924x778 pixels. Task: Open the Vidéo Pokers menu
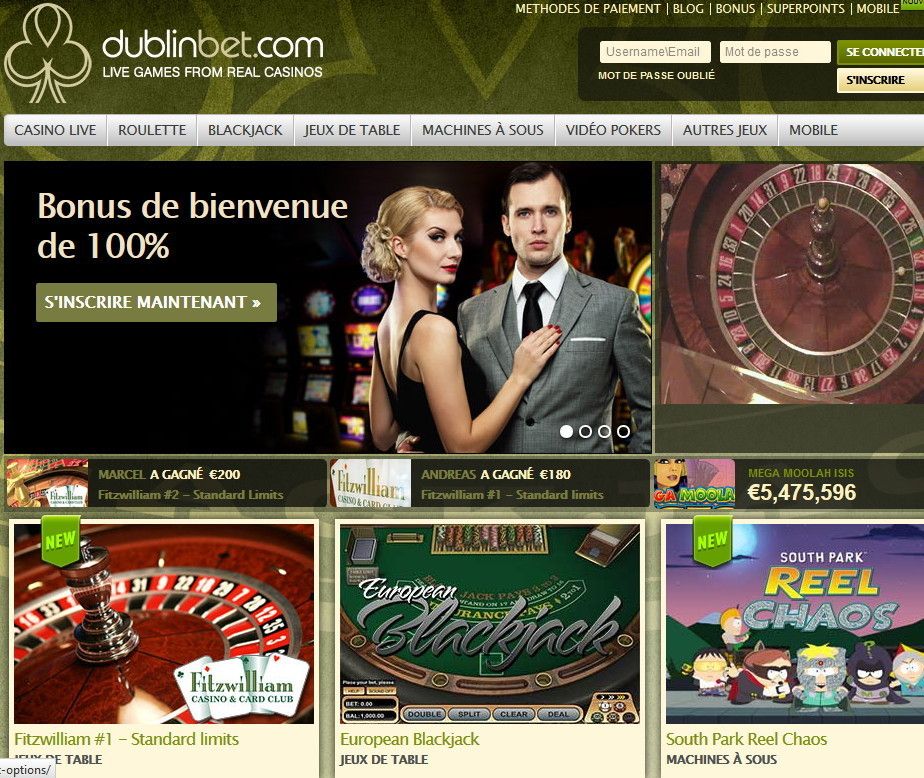613,130
